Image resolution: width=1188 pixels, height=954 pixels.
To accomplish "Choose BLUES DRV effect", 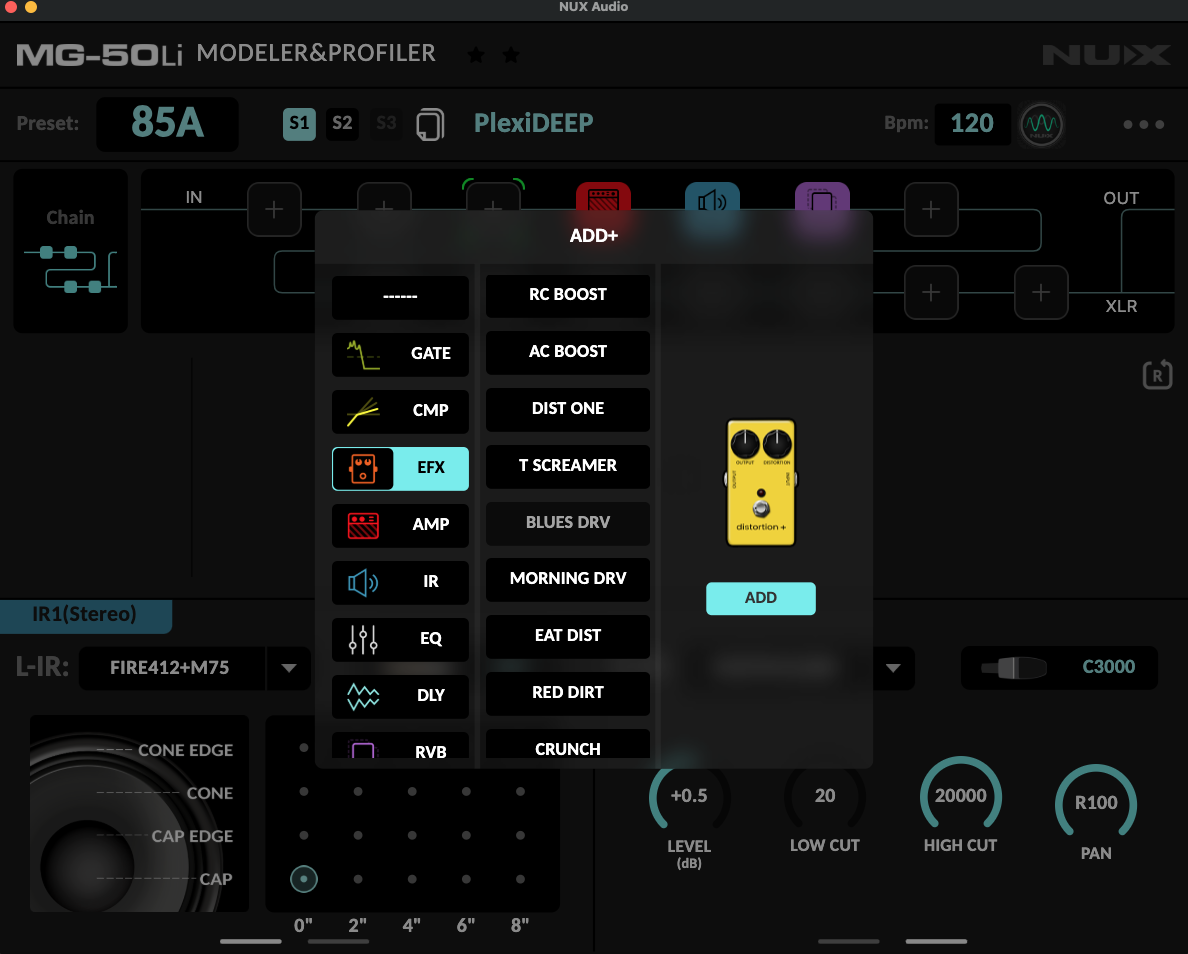I will (567, 523).
